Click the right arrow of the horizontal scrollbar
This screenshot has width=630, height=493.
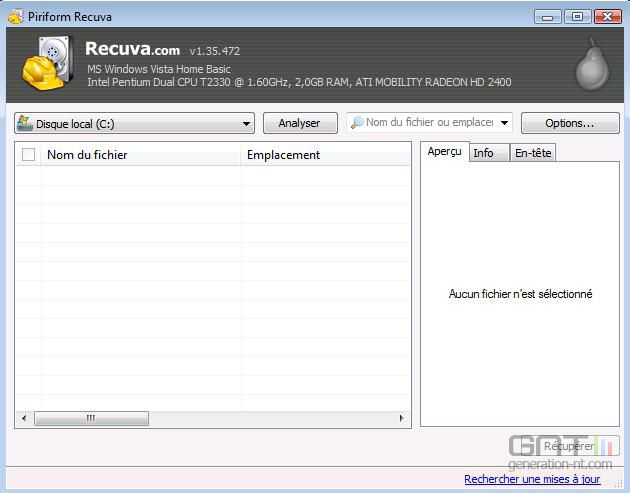coord(401,418)
